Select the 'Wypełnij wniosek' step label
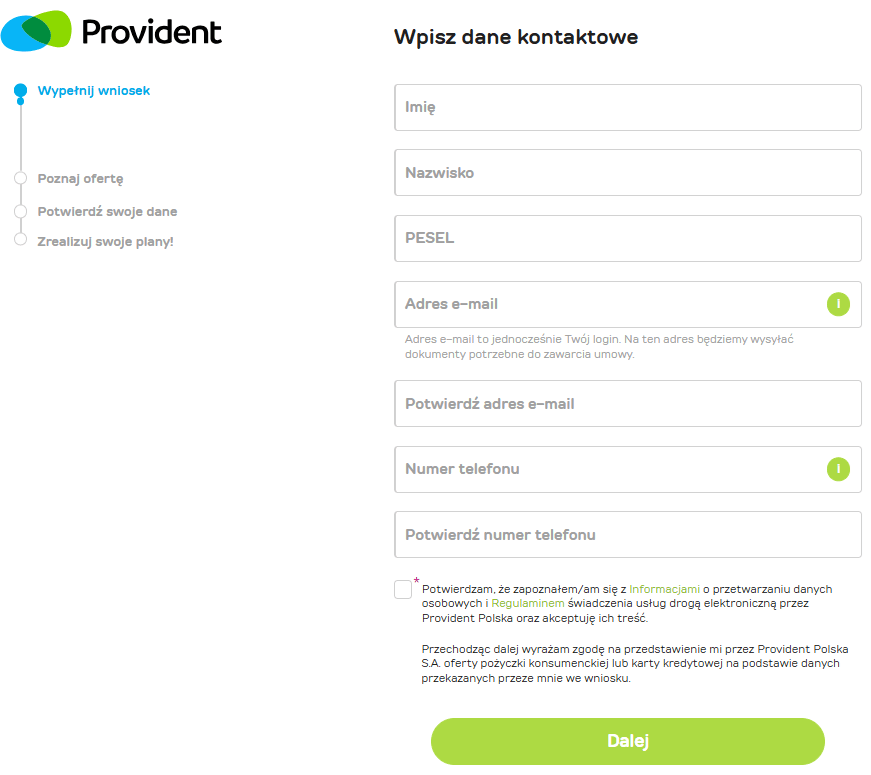Viewport: 871px width, 775px height. click(x=94, y=91)
